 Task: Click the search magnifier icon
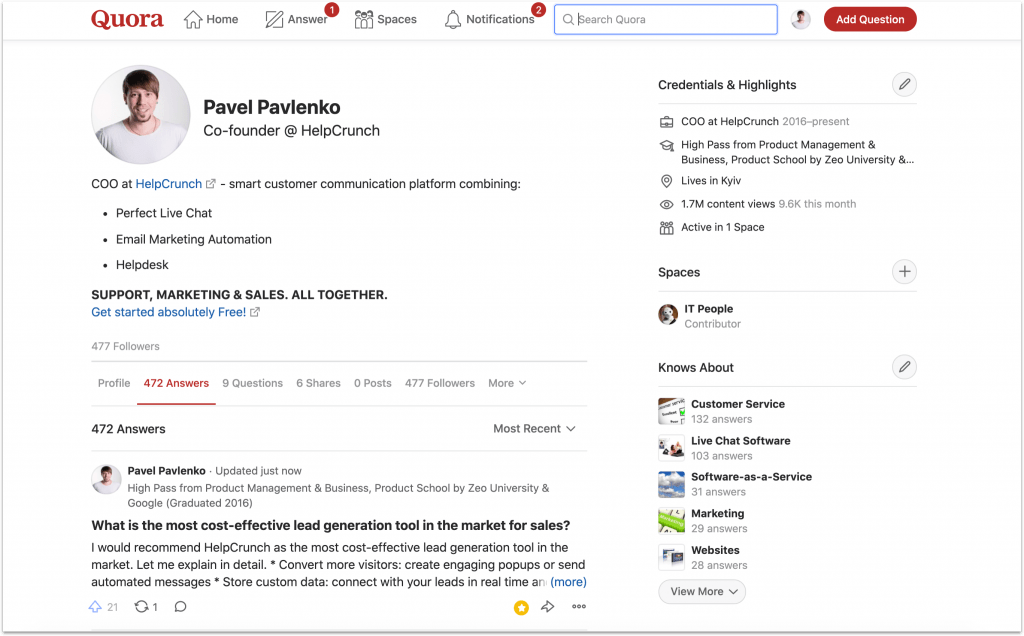pyautogui.click(x=568, y=20)
